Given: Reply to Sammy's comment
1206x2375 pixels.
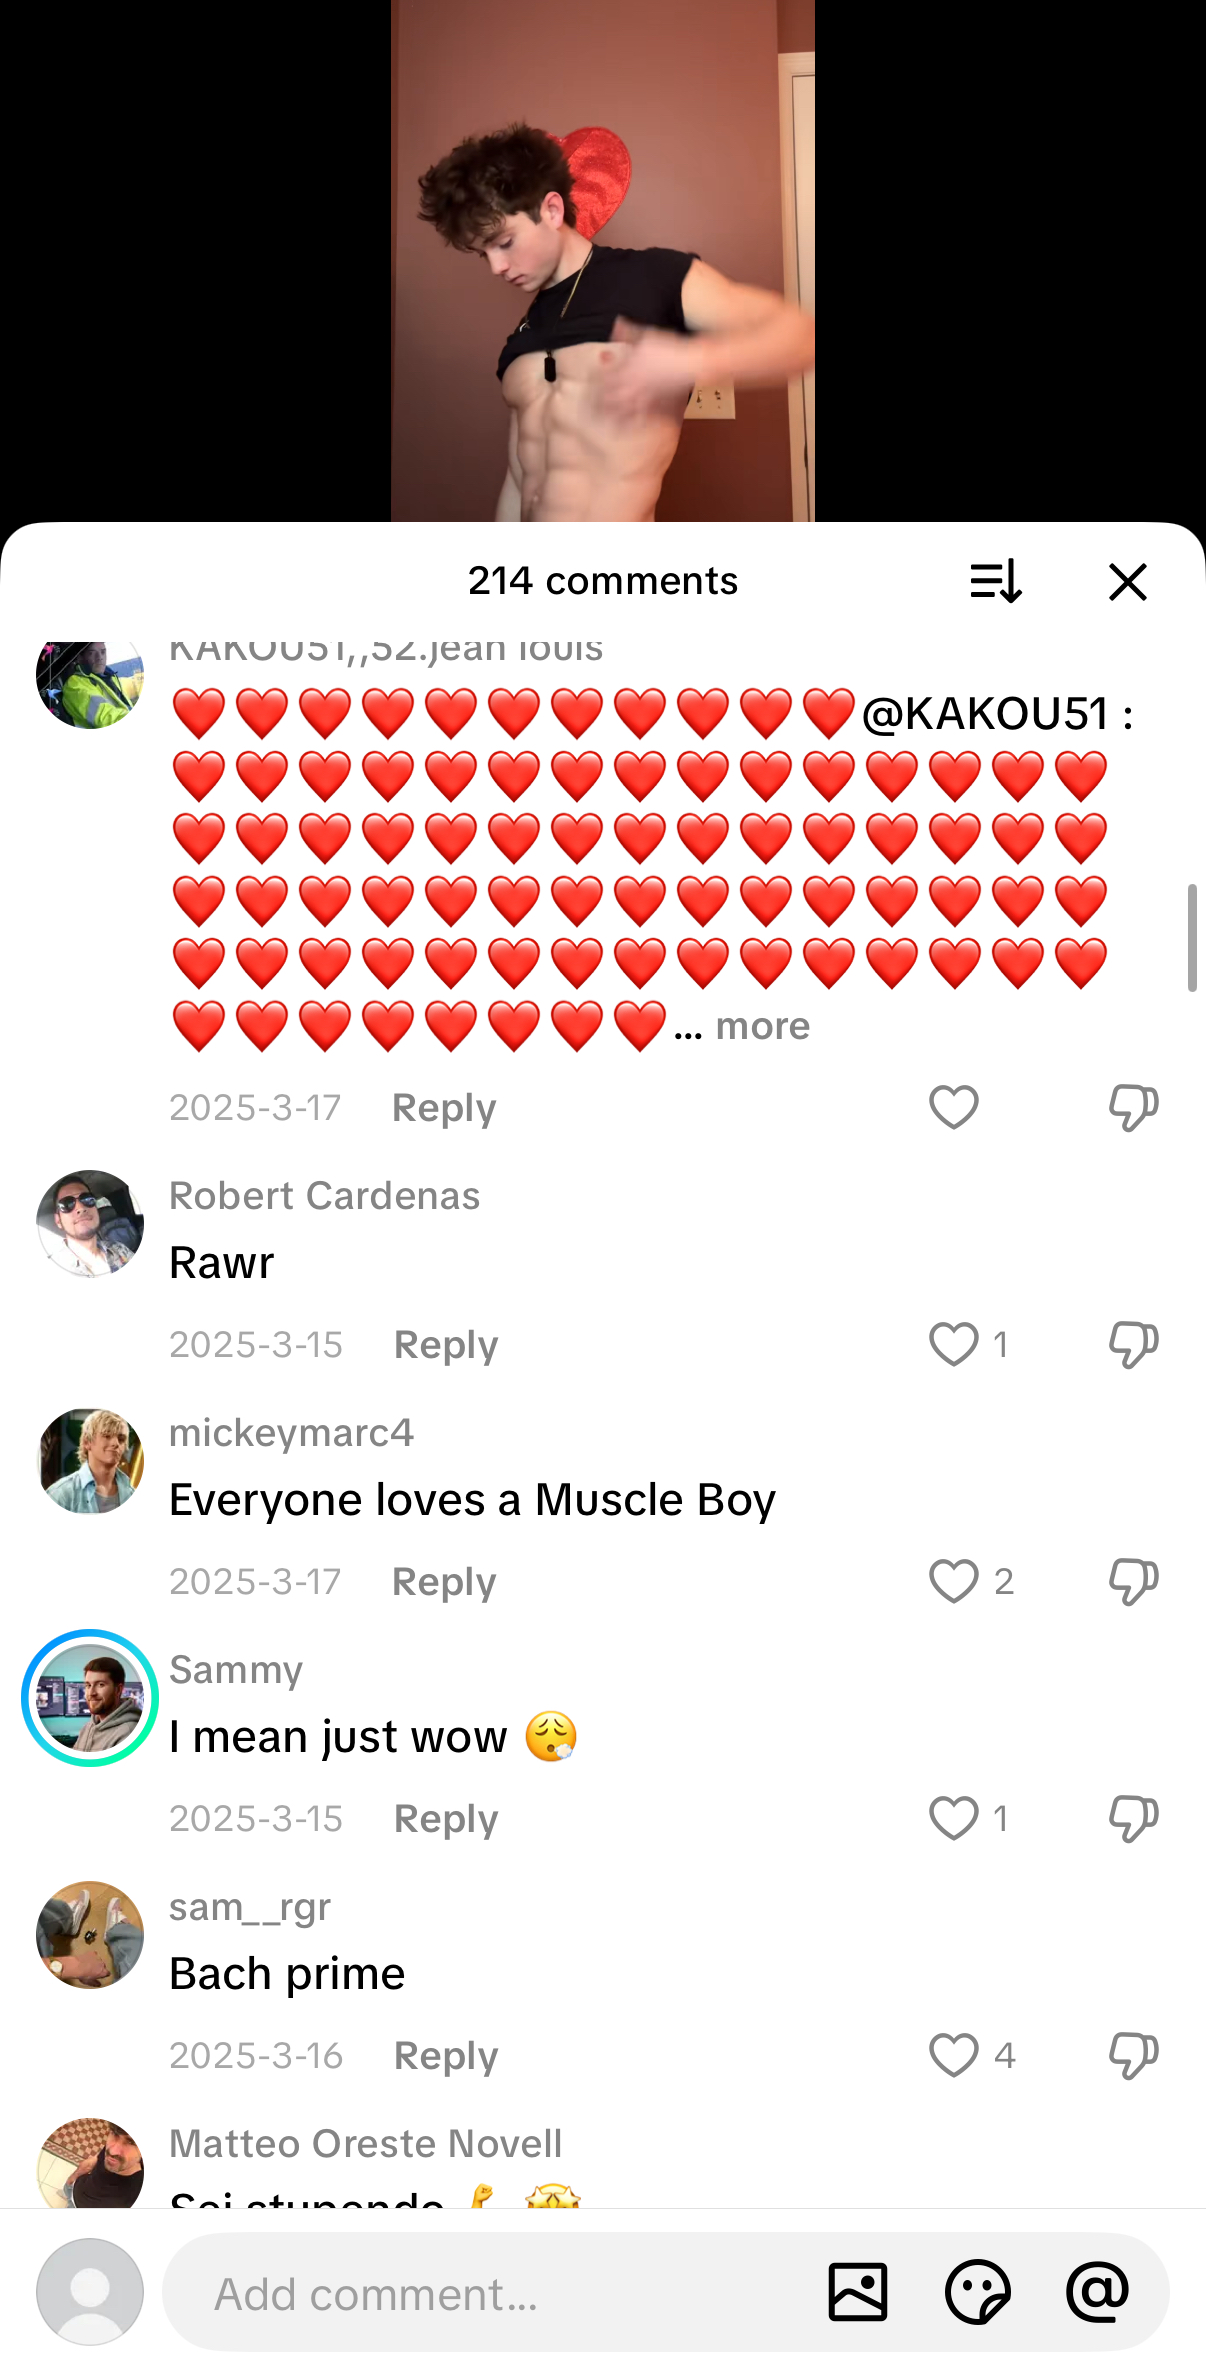Looking at the screenshot, I should click(x=446, y=1819).
